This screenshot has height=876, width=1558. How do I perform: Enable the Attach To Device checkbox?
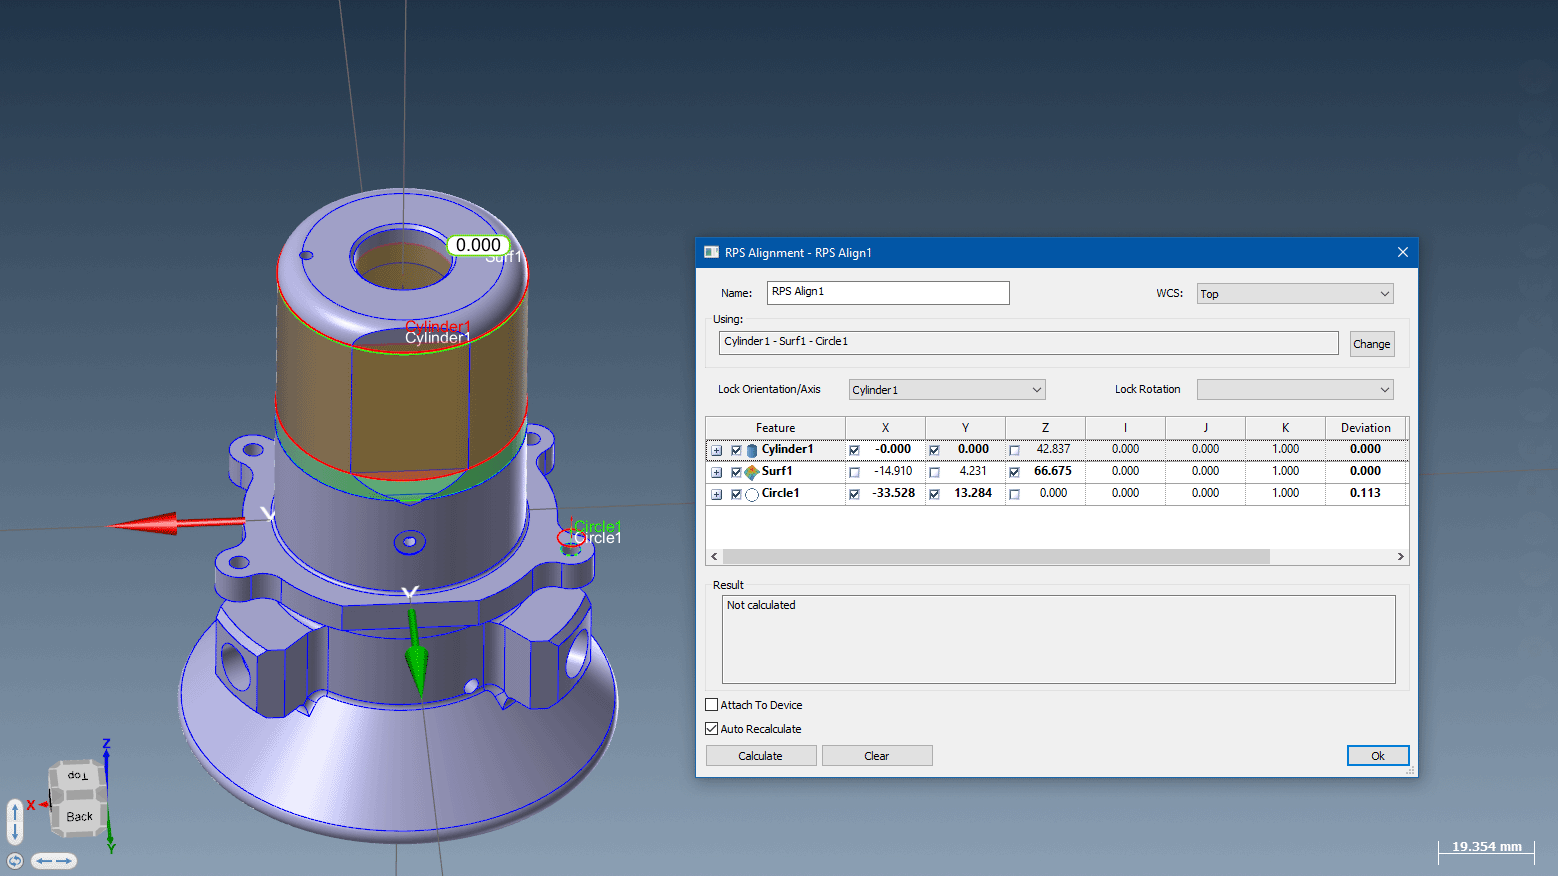712,705
